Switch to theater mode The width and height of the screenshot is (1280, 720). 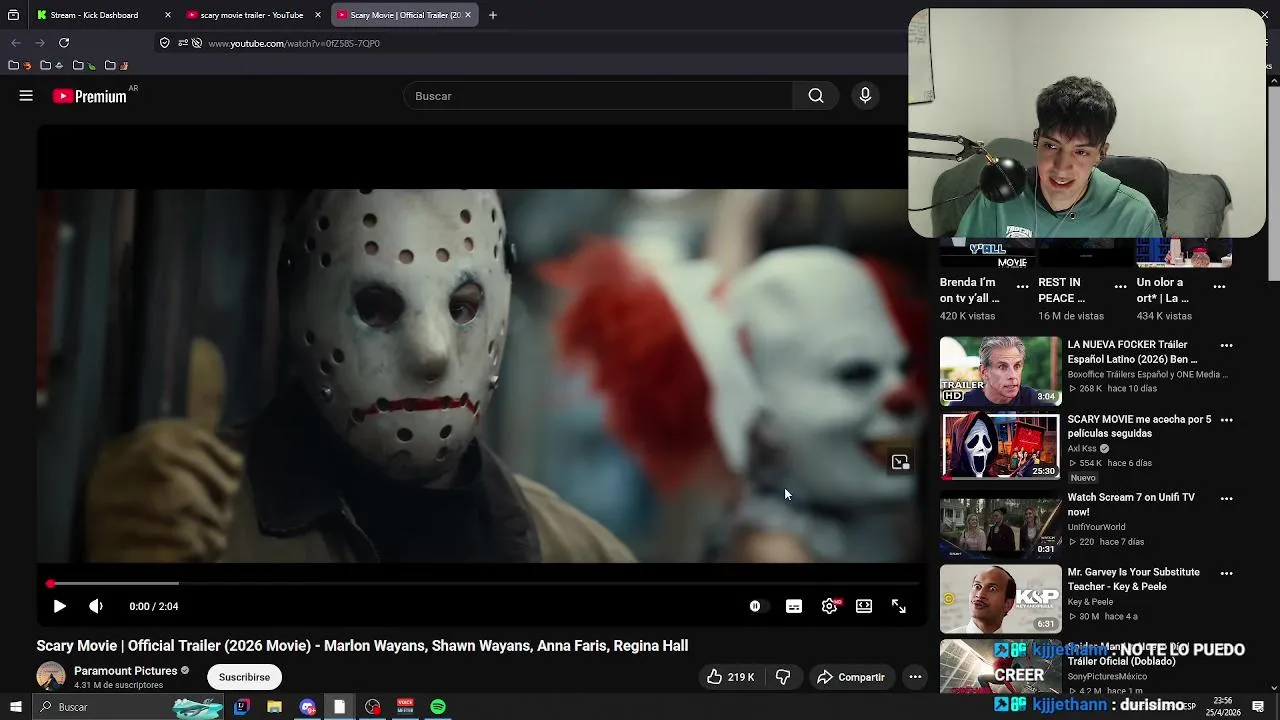click(x=864, y=606)
